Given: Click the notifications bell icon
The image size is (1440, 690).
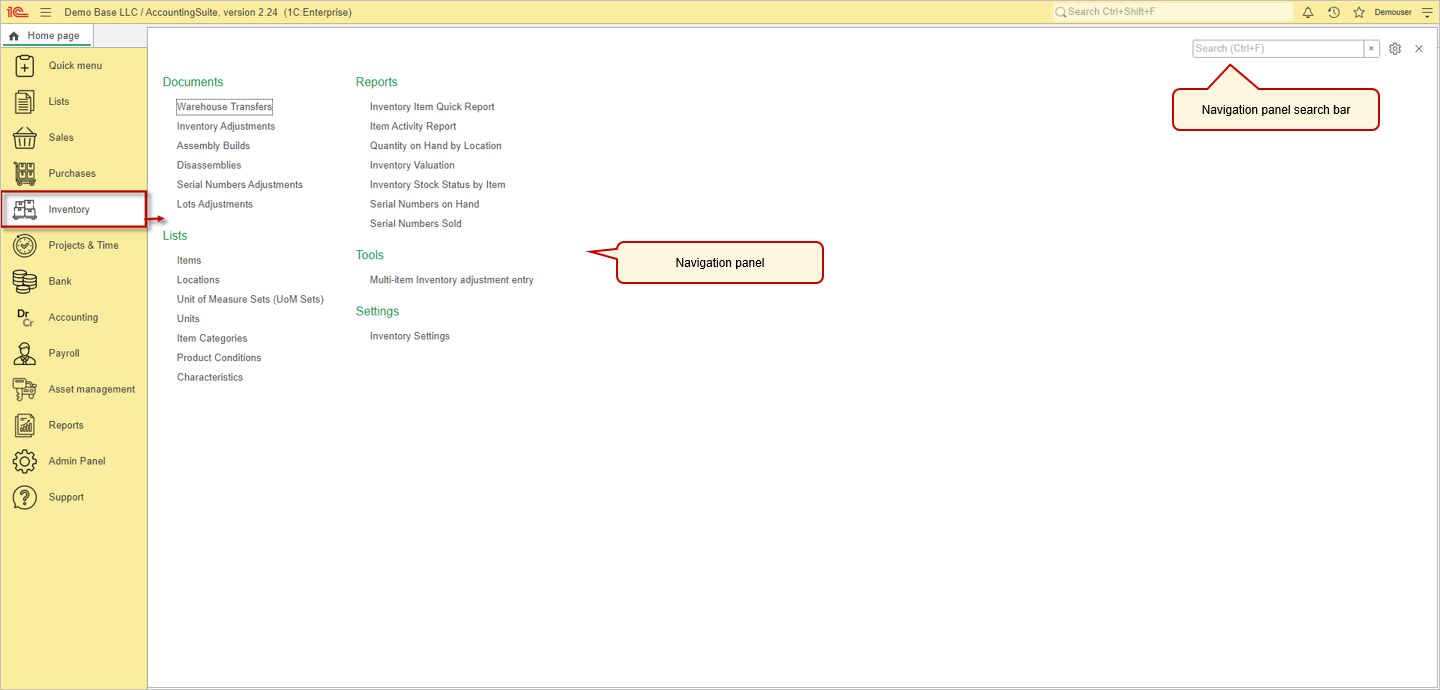Looking at the screenshot, I should (x=1308, y=12).
